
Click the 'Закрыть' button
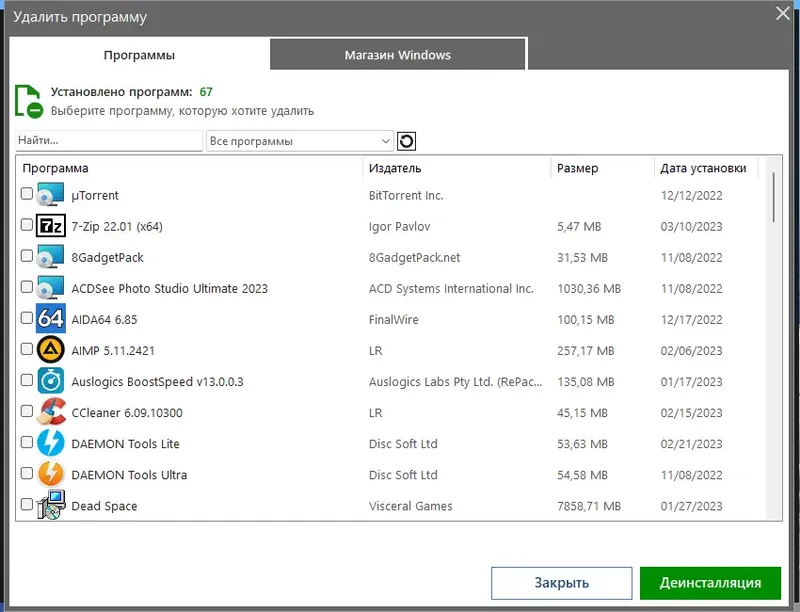561,583
